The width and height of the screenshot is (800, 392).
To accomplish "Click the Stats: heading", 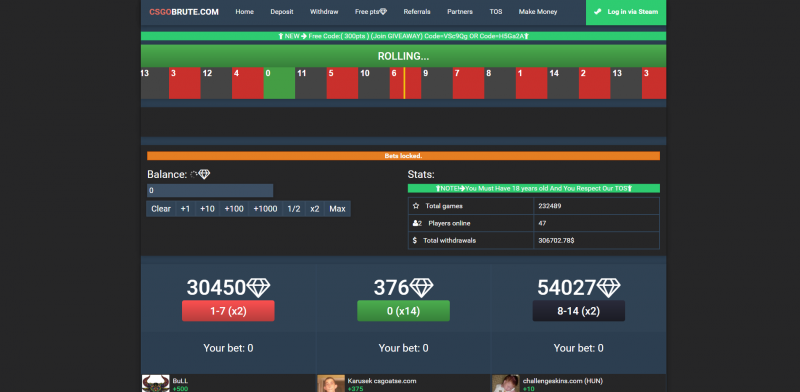I will click(x=421, y=175).
